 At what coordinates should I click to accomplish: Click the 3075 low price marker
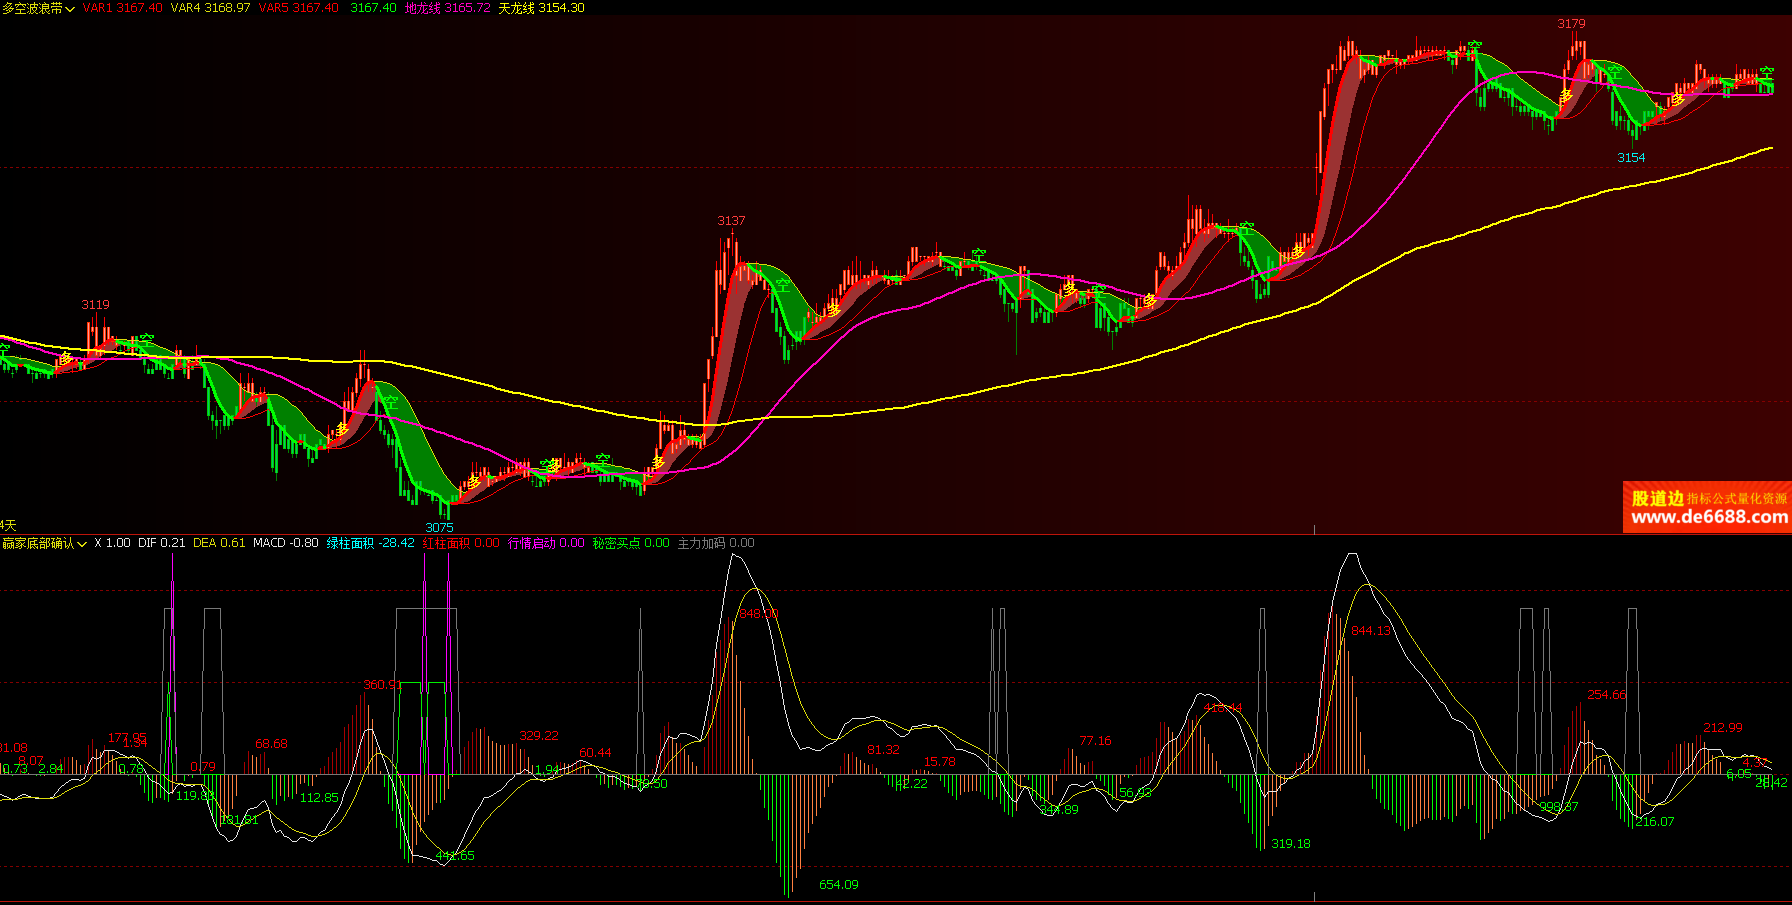(x=439, y=527)
